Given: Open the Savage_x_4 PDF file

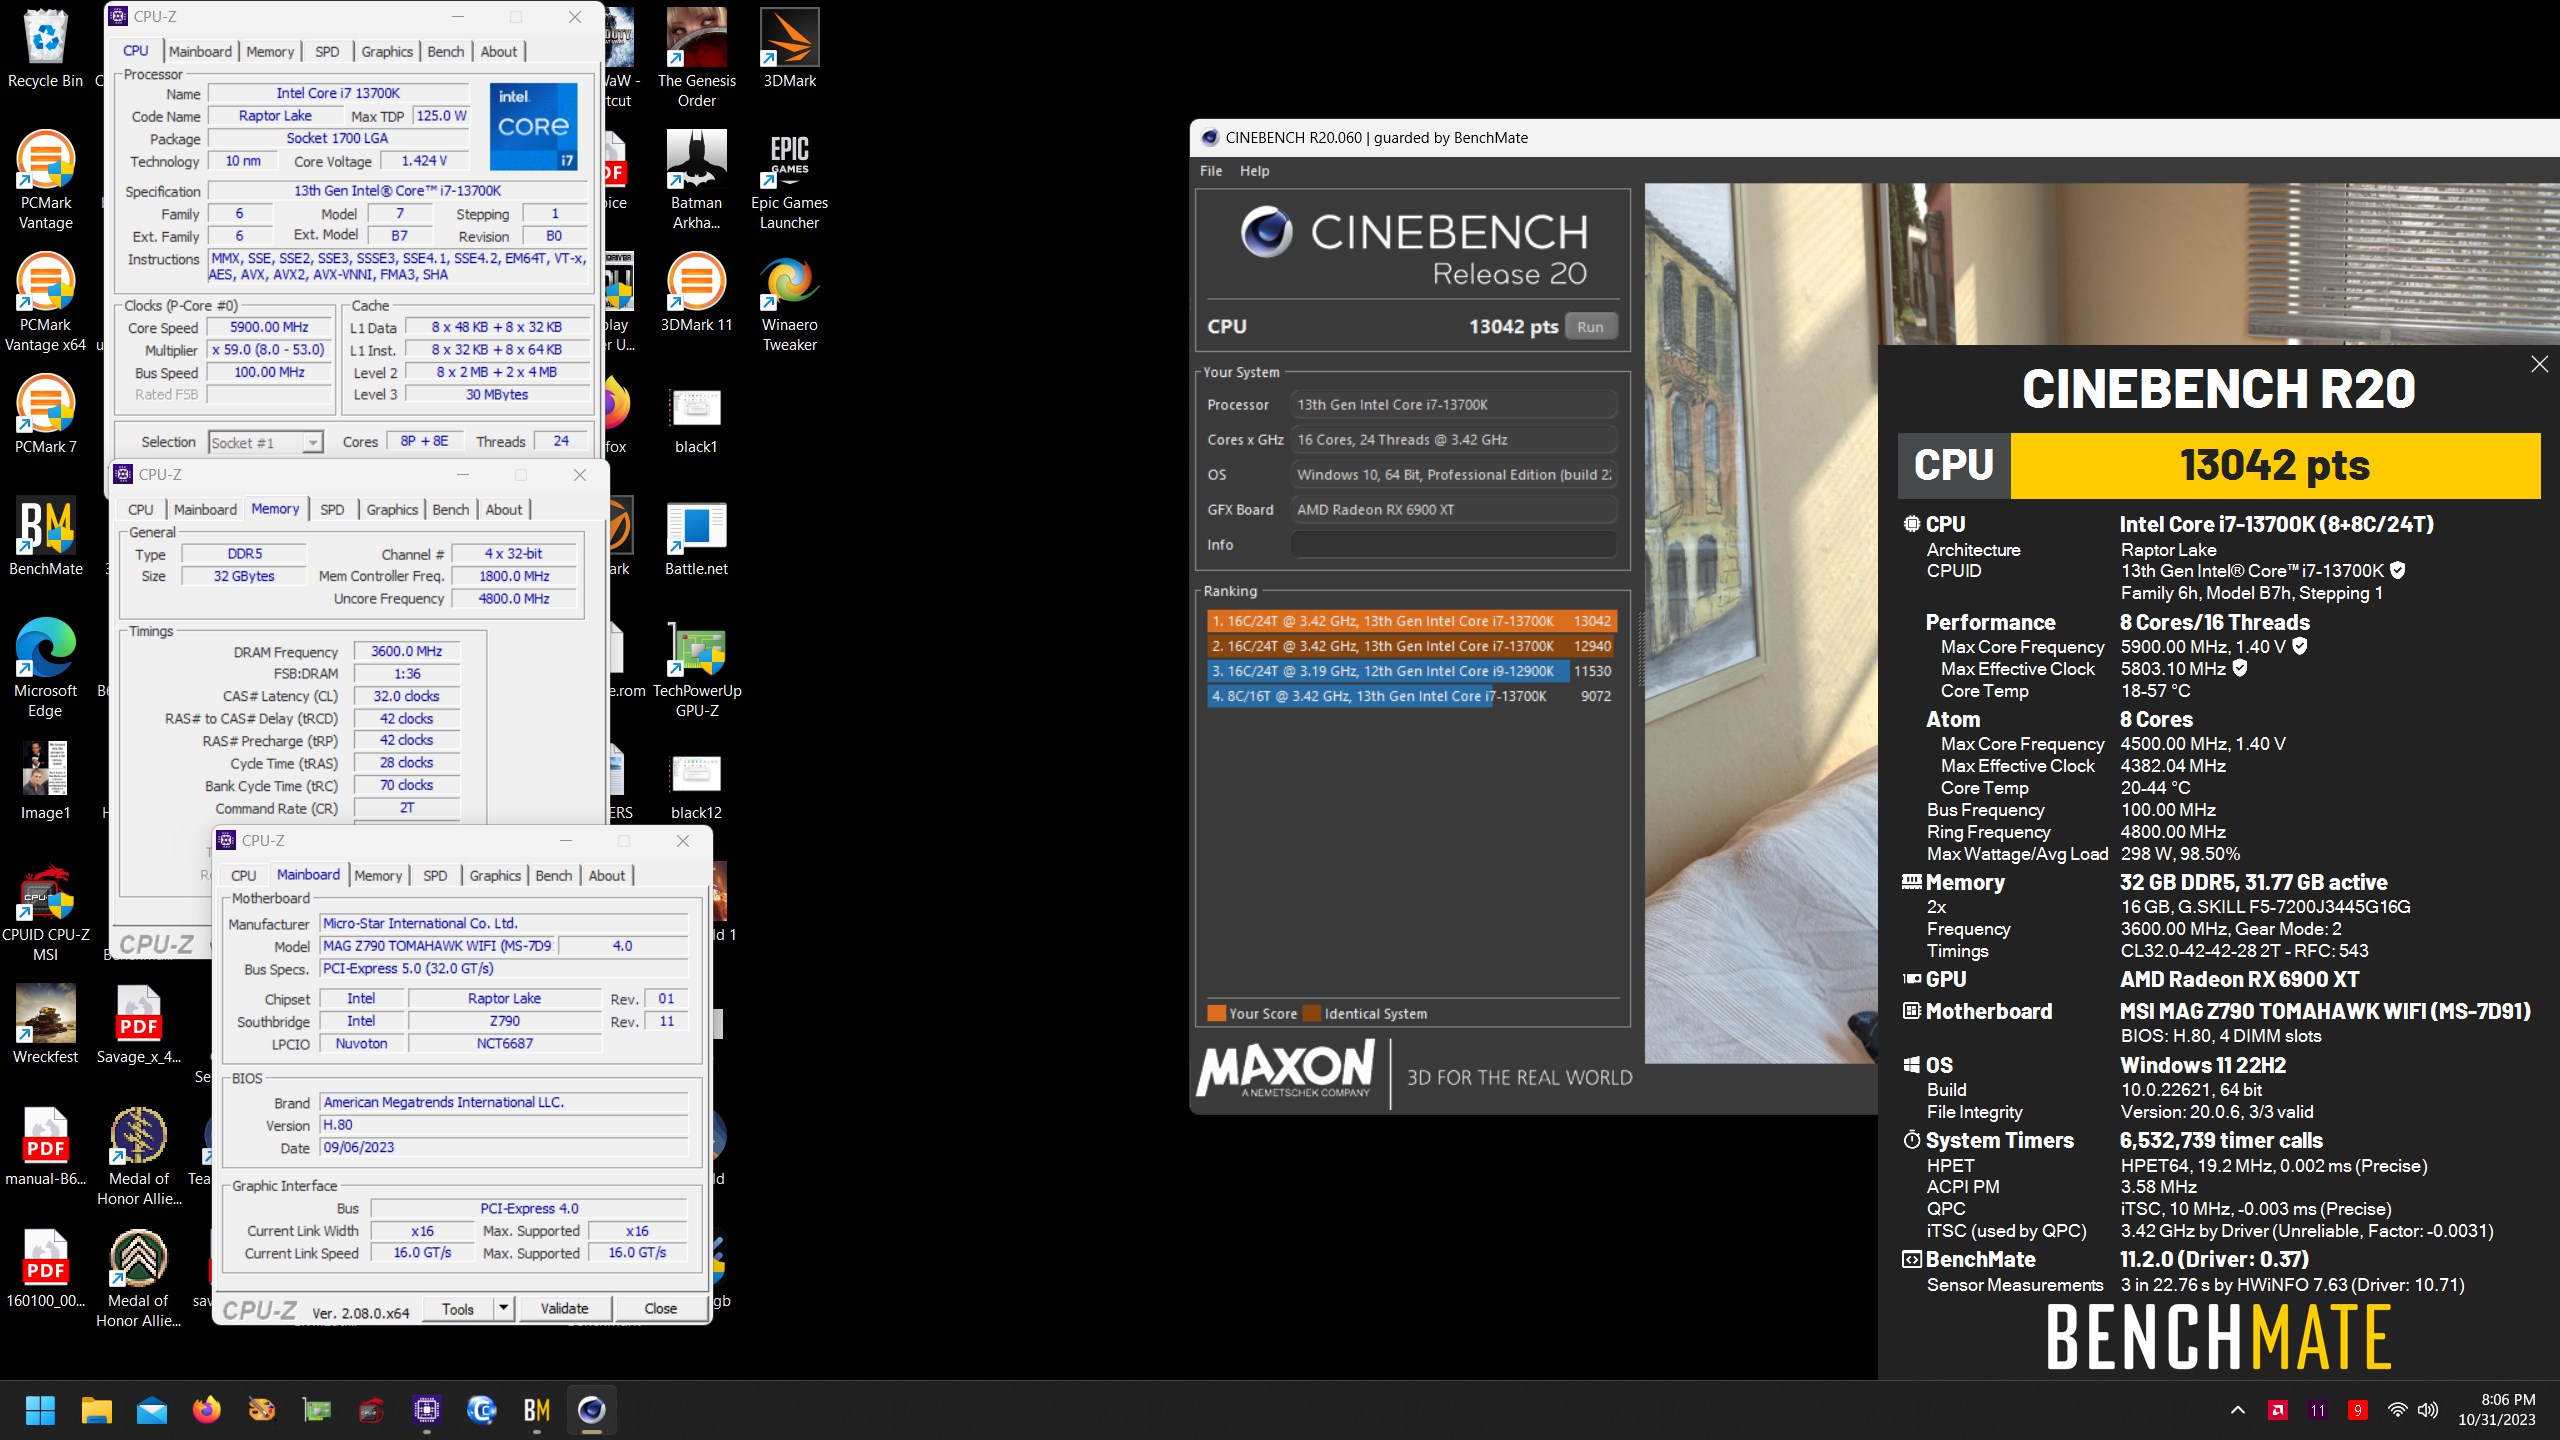Looking at the screenshot, I should pyautogui.click(x=138, y=1024).
